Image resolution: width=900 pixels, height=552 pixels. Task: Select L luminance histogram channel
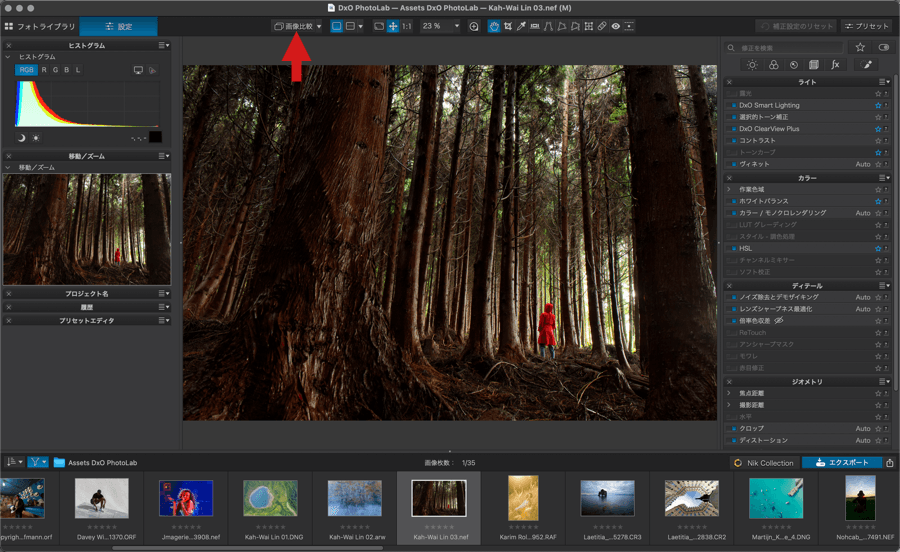coord(78,70)
